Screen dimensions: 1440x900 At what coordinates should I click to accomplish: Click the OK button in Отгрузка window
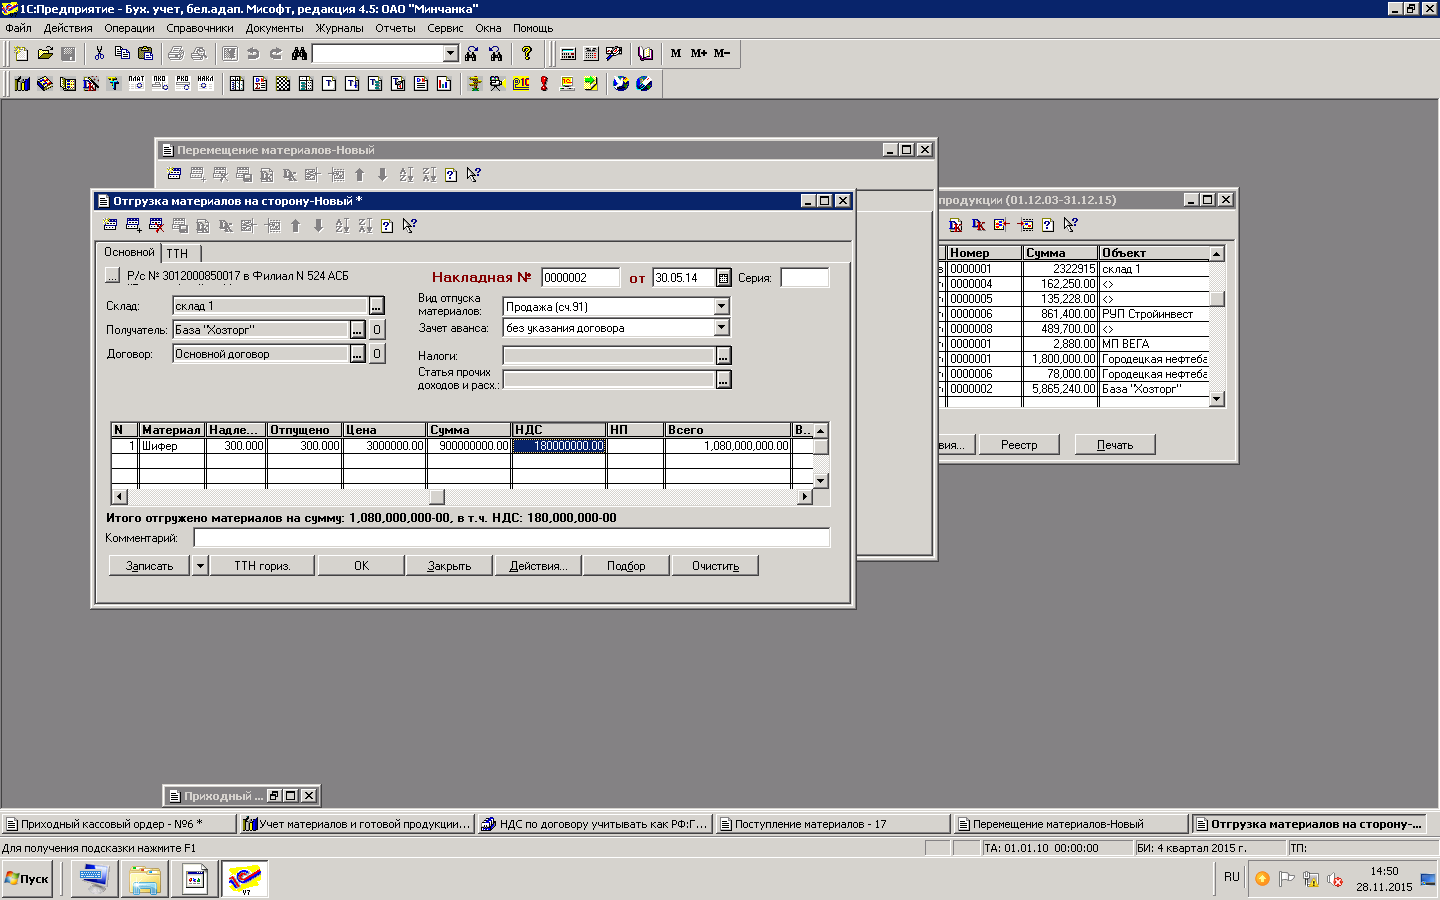361,566
